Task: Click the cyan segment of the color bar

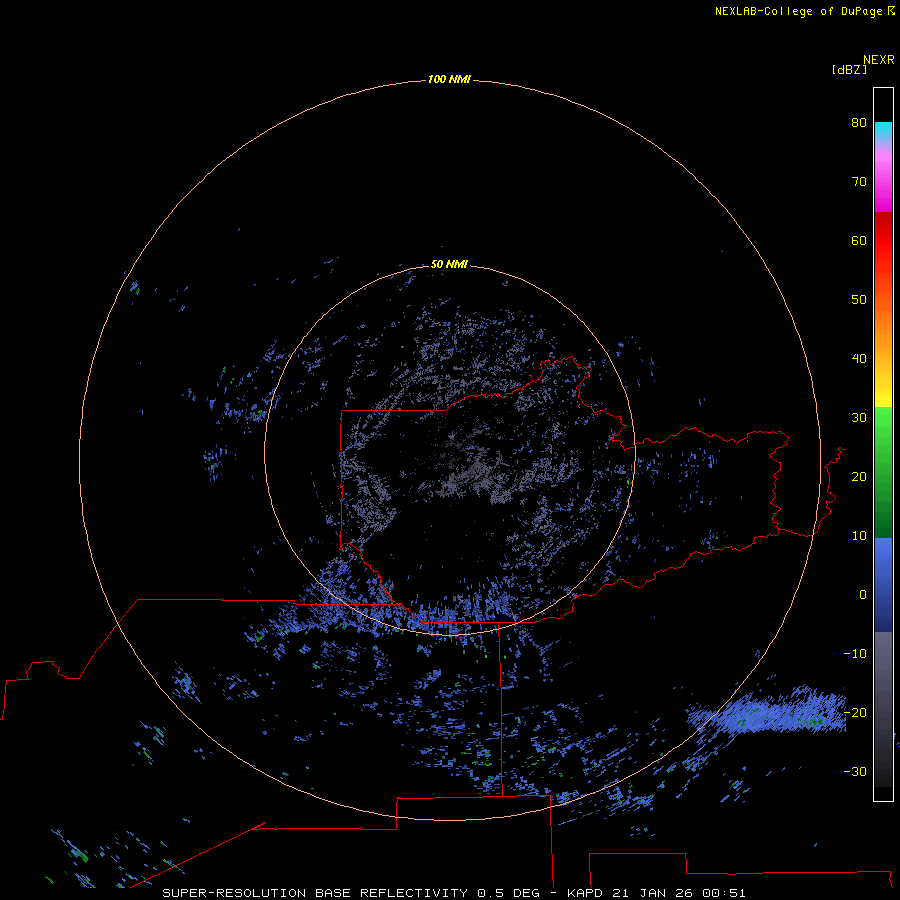Action: 883,129
